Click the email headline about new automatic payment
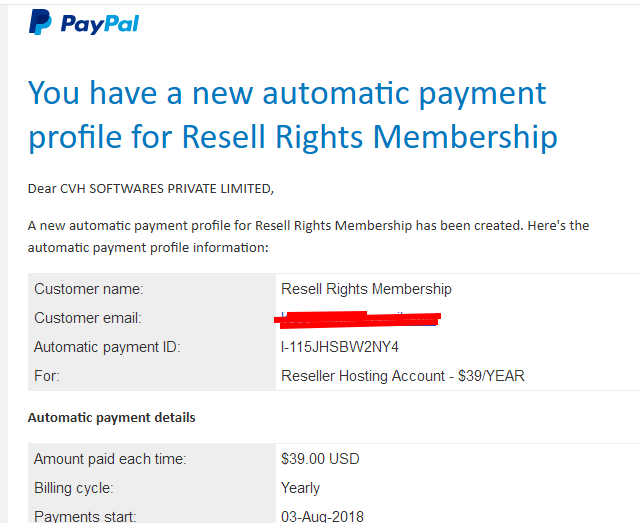This screenshot has height=523, width=640. click(293, 115)
